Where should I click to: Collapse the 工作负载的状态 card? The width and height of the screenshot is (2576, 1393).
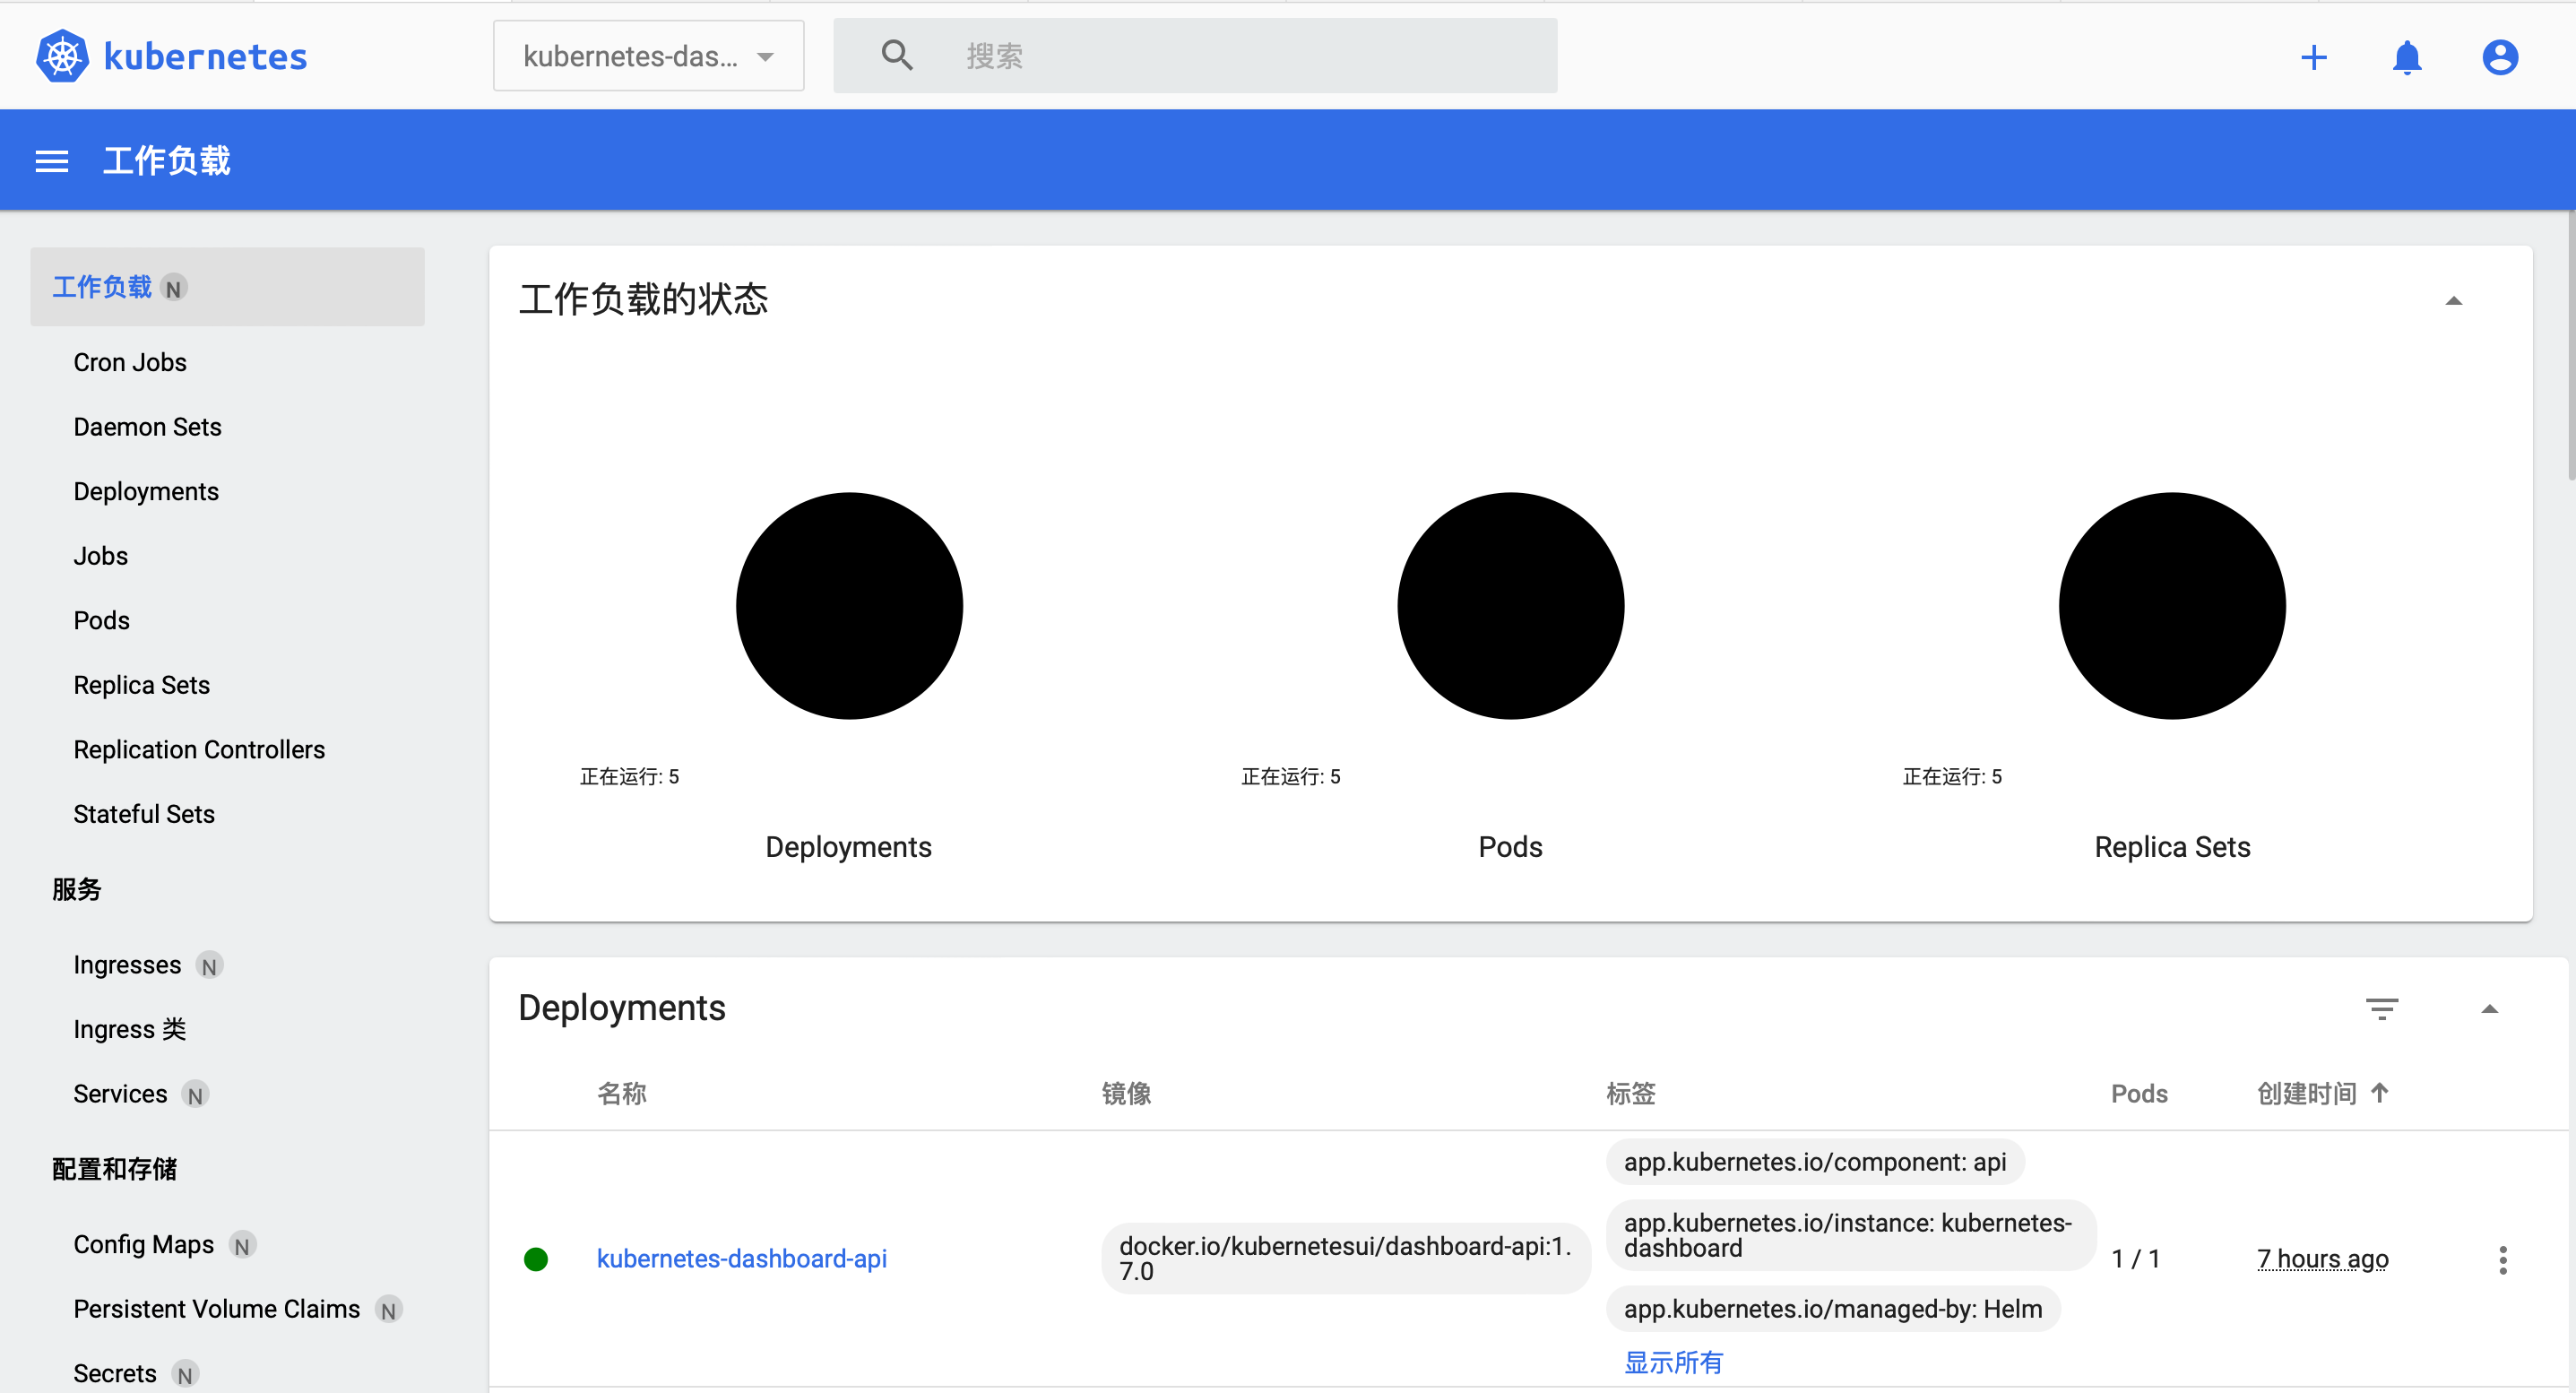point(2453,301)
